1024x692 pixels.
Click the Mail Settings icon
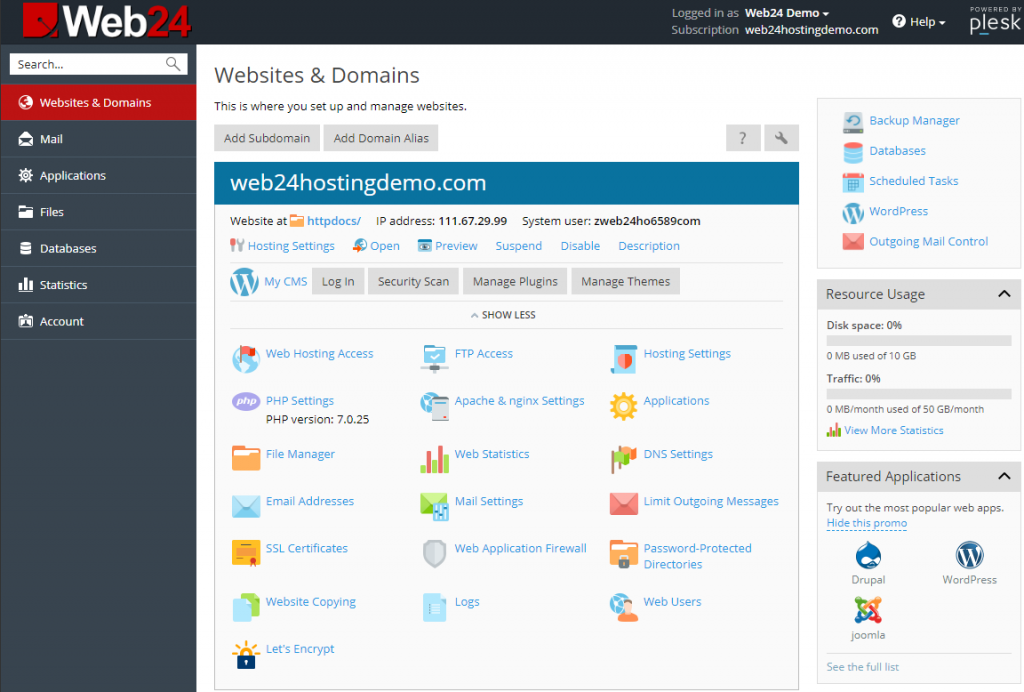tap(434, 507)
